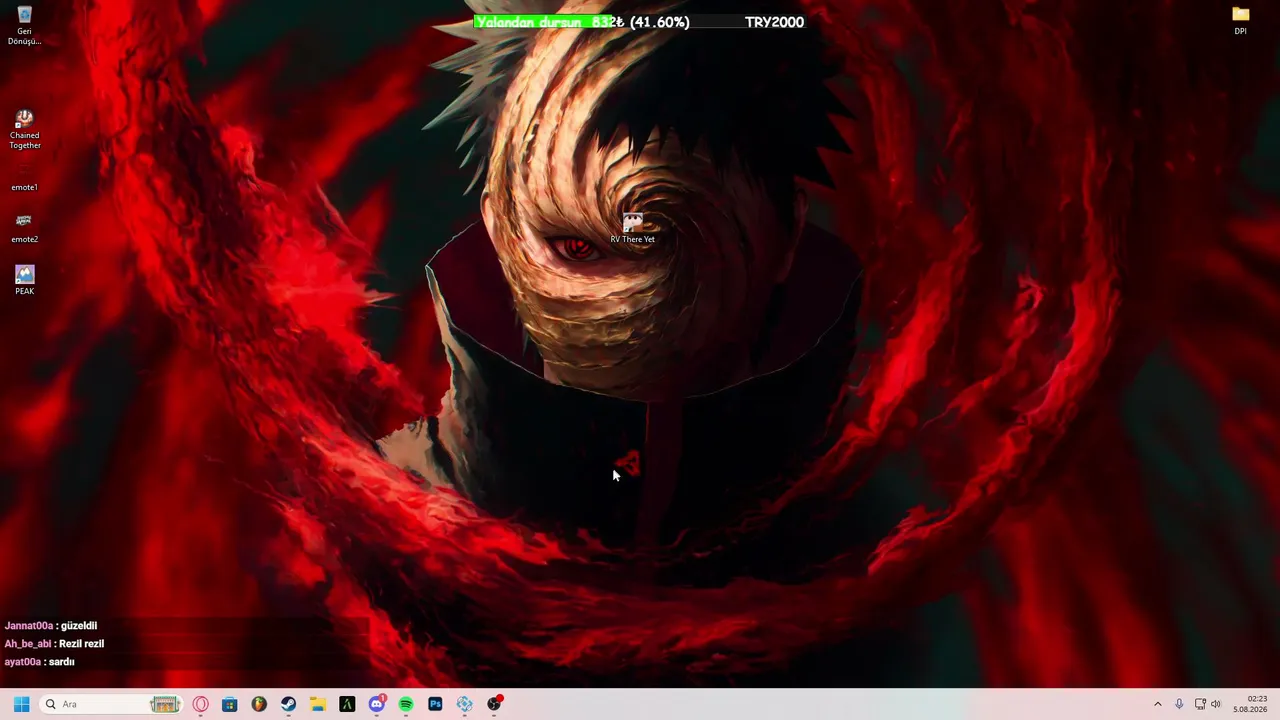Open Microsoft Store from the taskbar

pyautogui.click(x=229, y=704)
